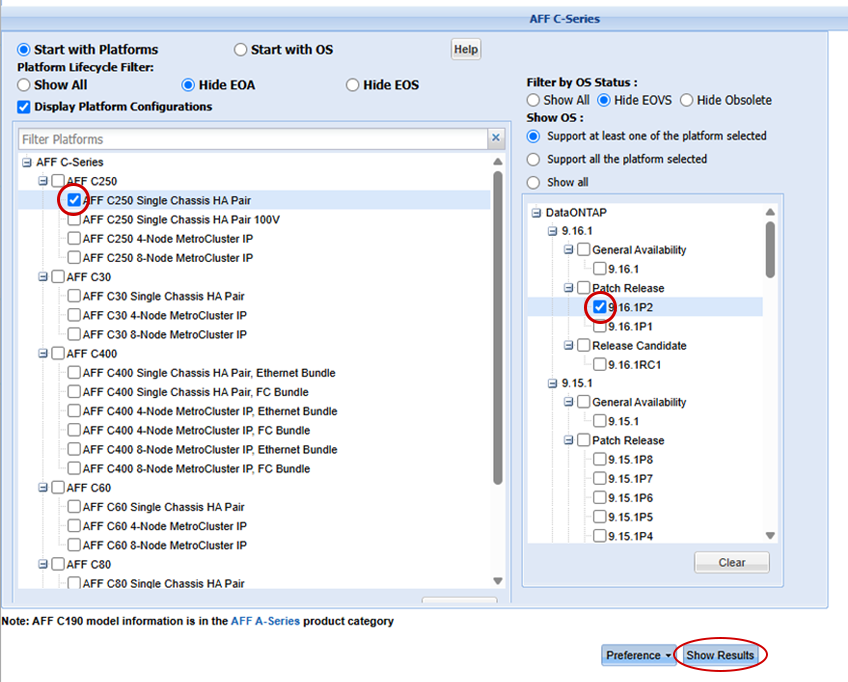The width and height of the screenshot is (848, 682).
Task: Collapse 9.15.1 General Availability group
Action: tap(568, 402)
